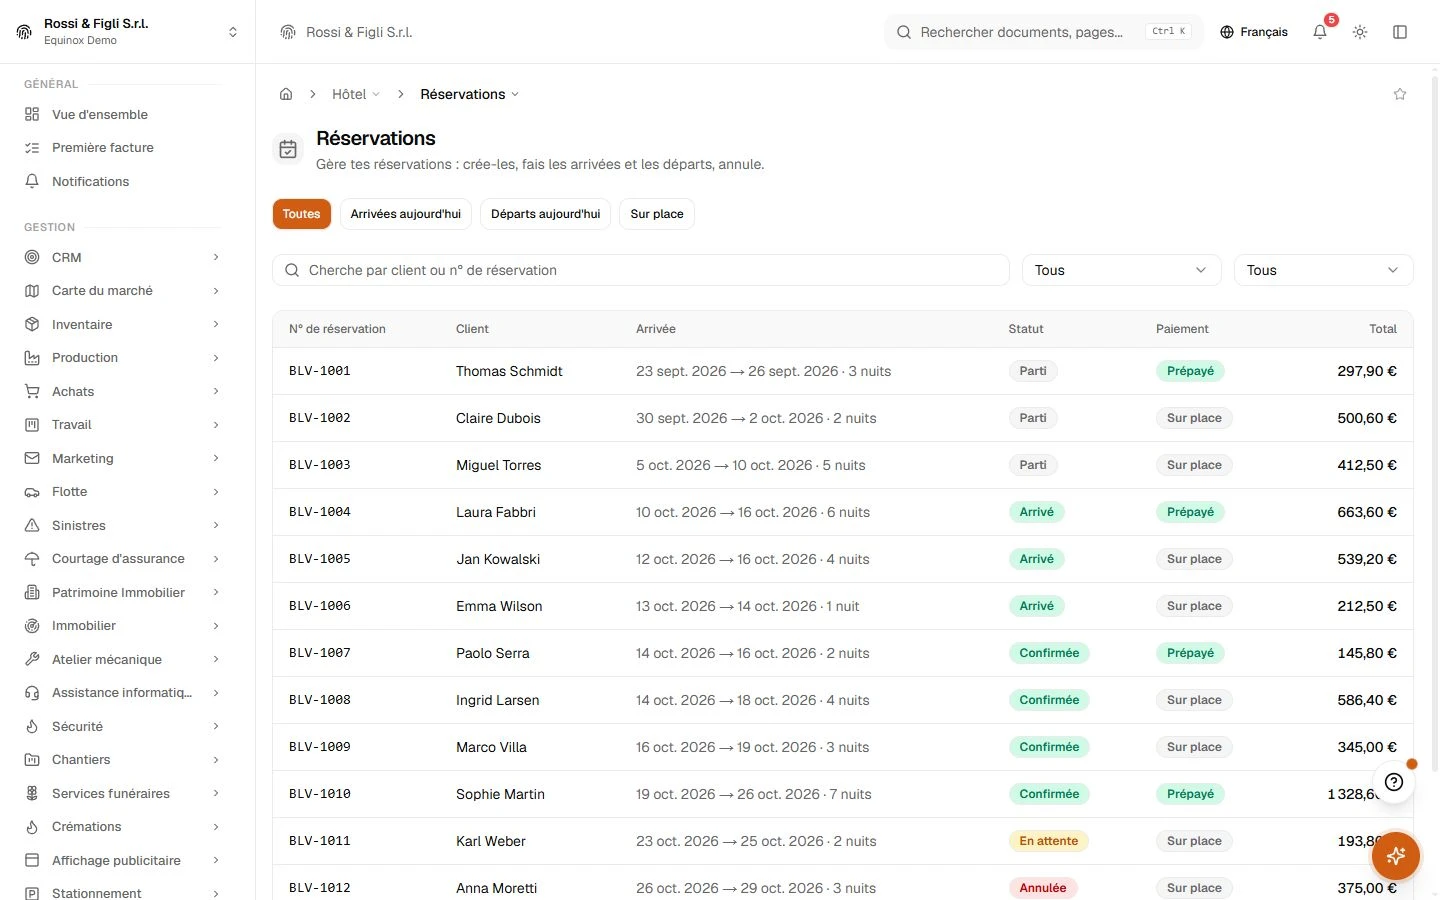Focus the global document search box
The image size is (1440, 900).
pyautogui.click(x=1043, y=32)
